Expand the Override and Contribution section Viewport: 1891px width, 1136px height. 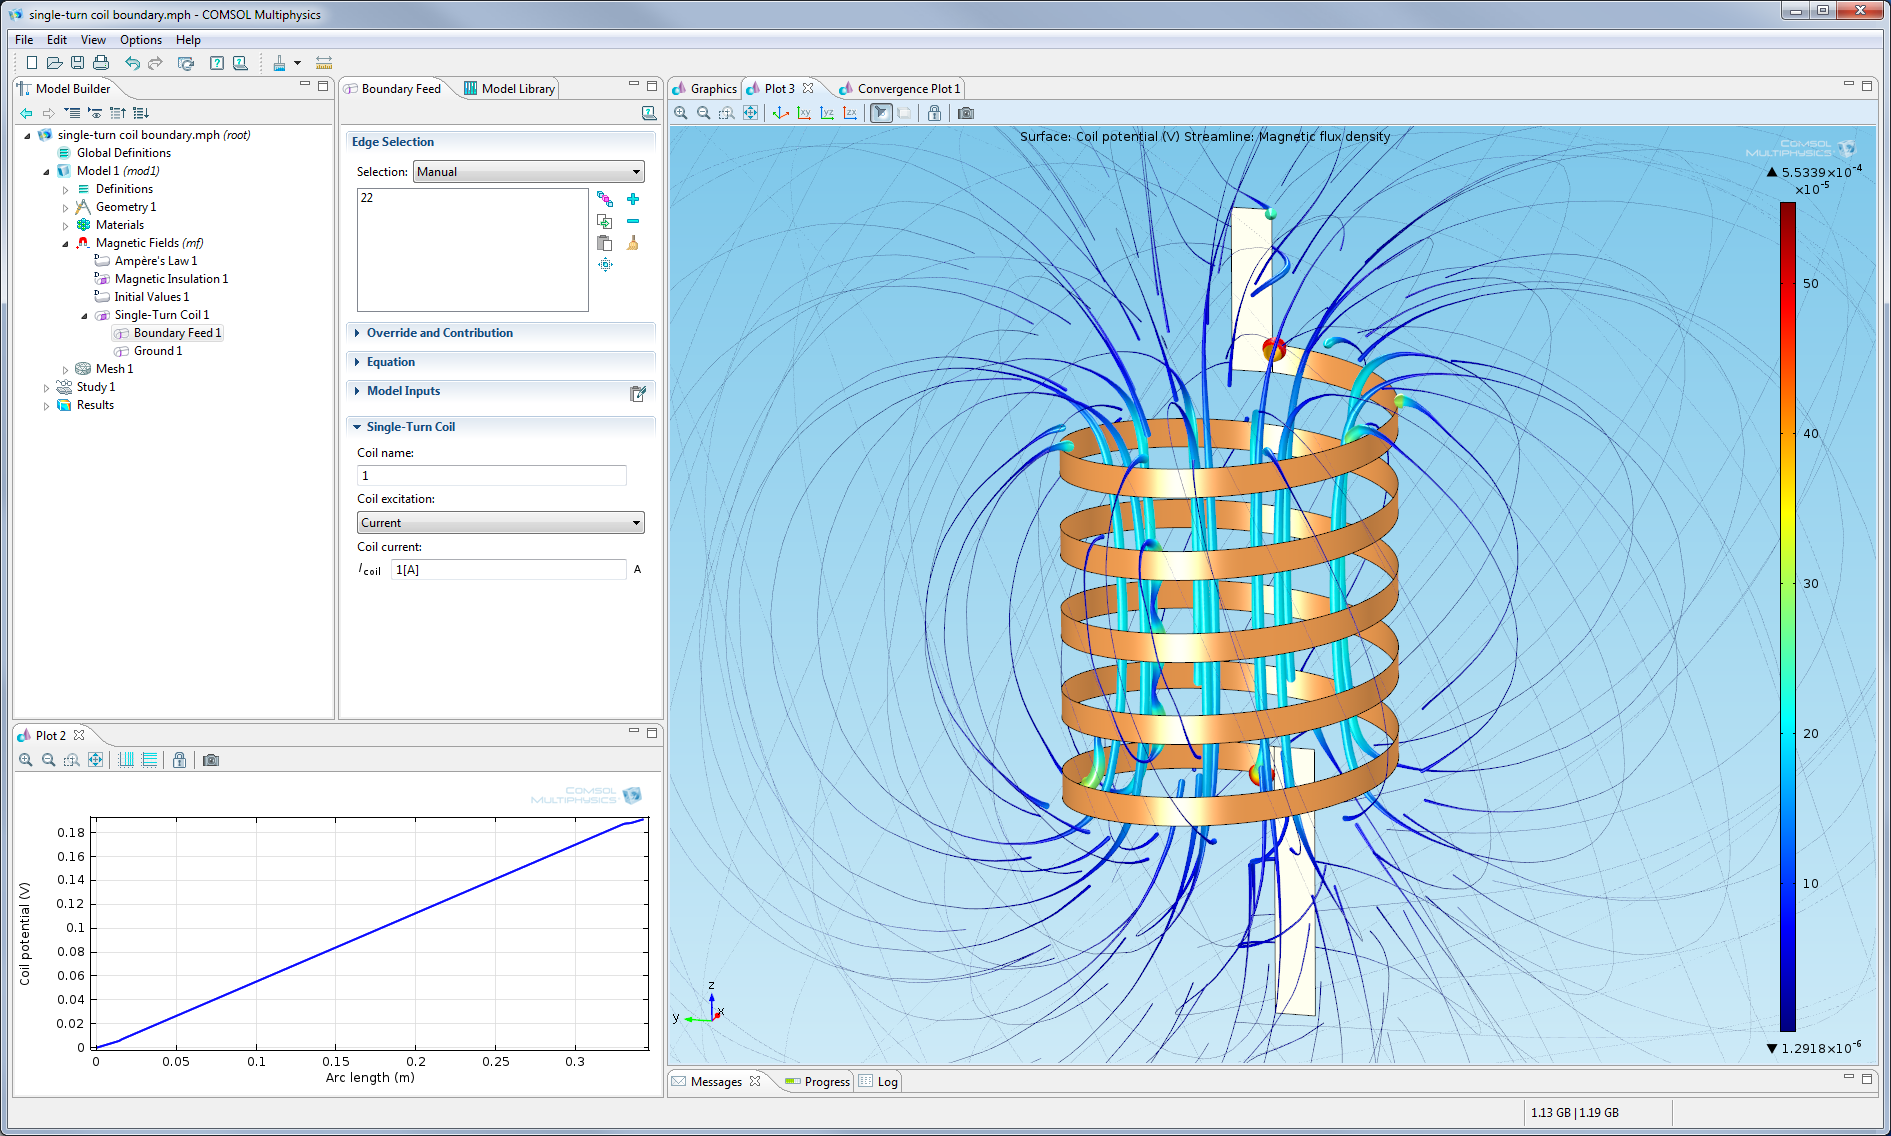[x=439, y=333]
